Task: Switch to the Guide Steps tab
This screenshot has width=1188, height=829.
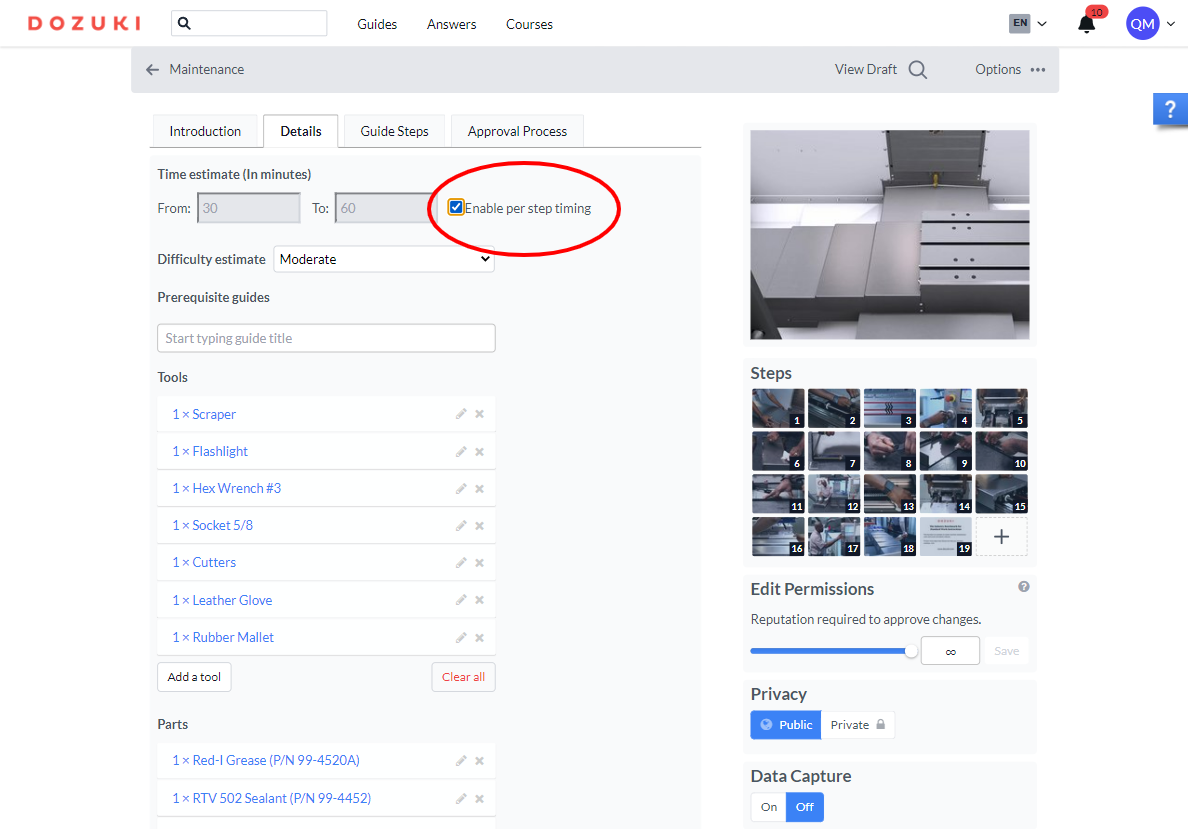Action: tap(394, 131)
